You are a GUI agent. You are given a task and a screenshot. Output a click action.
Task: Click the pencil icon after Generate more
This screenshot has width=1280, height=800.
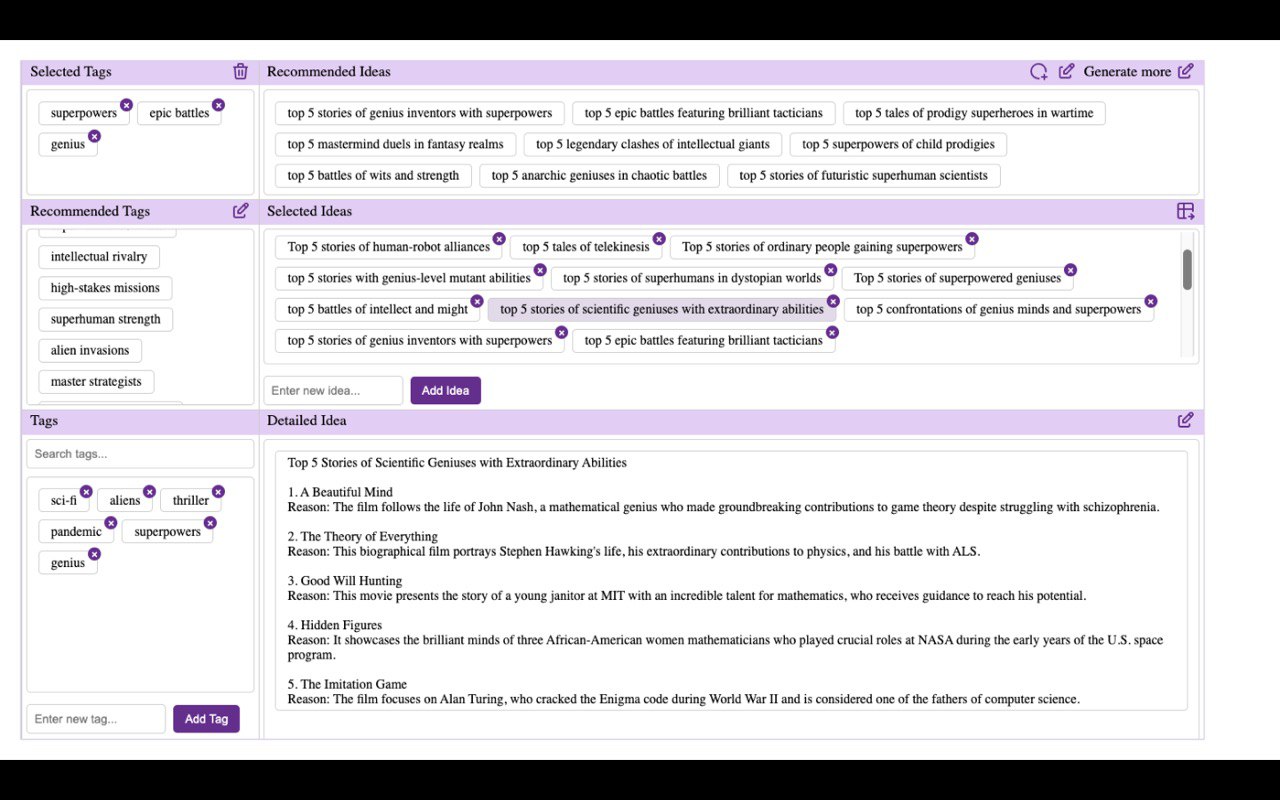[x=1186, y=71]
